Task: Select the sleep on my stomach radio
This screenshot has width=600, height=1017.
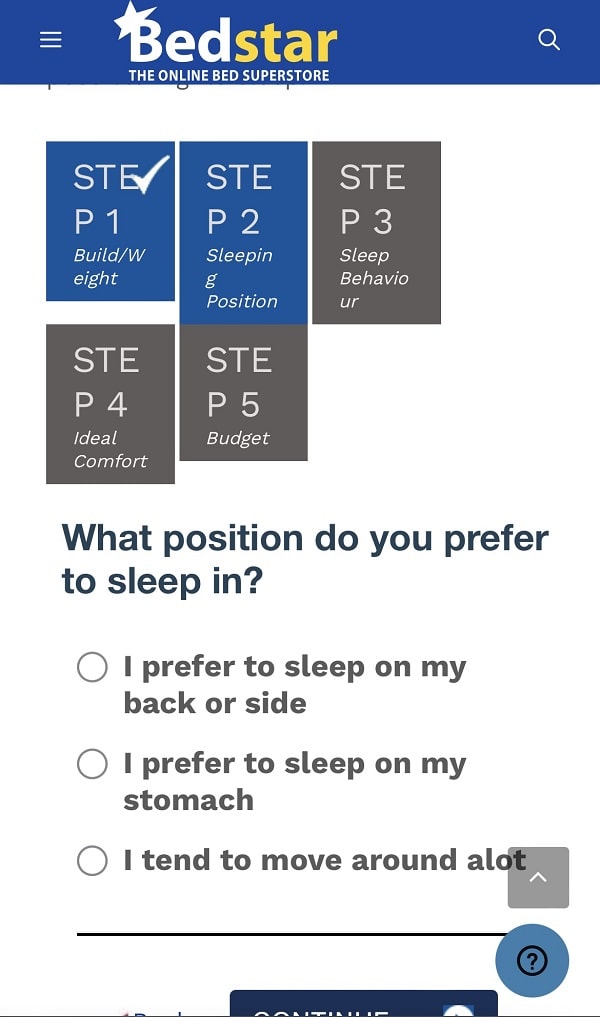Action: coord(92,764)
